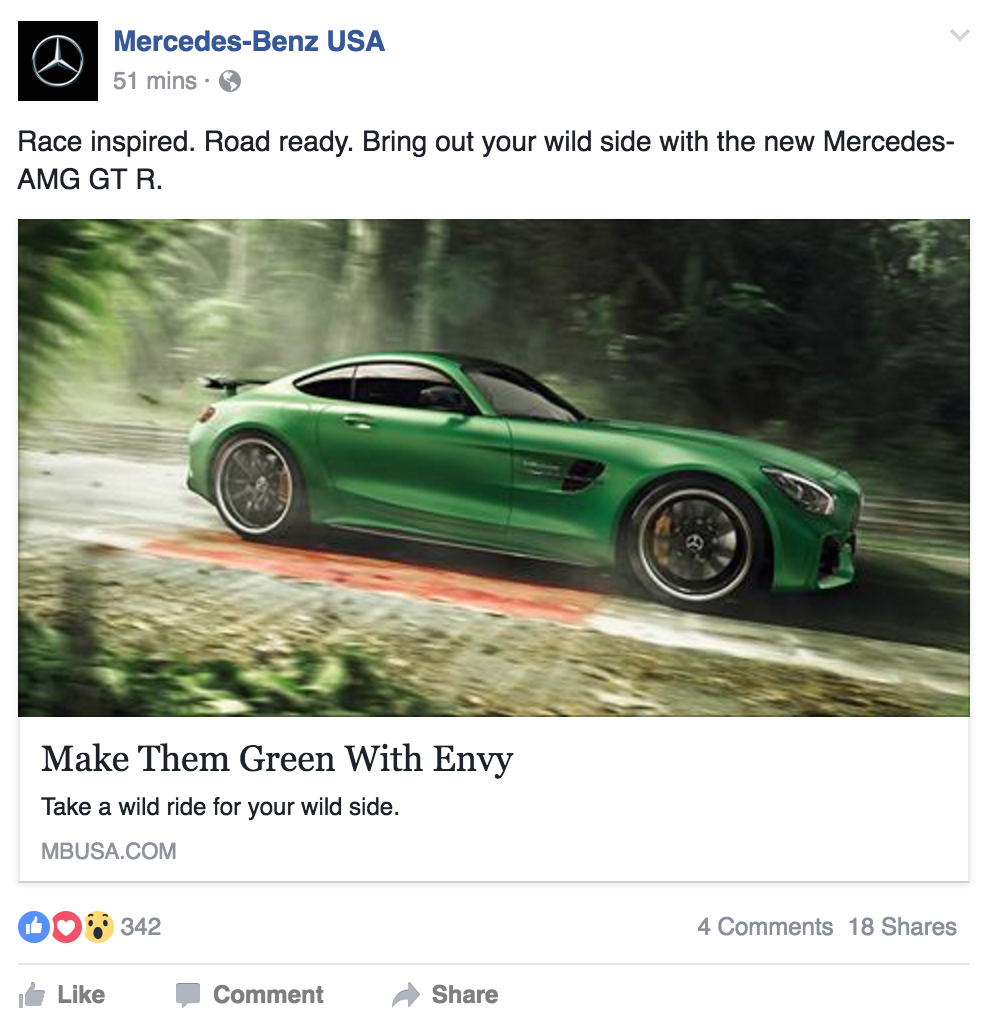Open the 18 Shares link

click(x=902, y=927)
